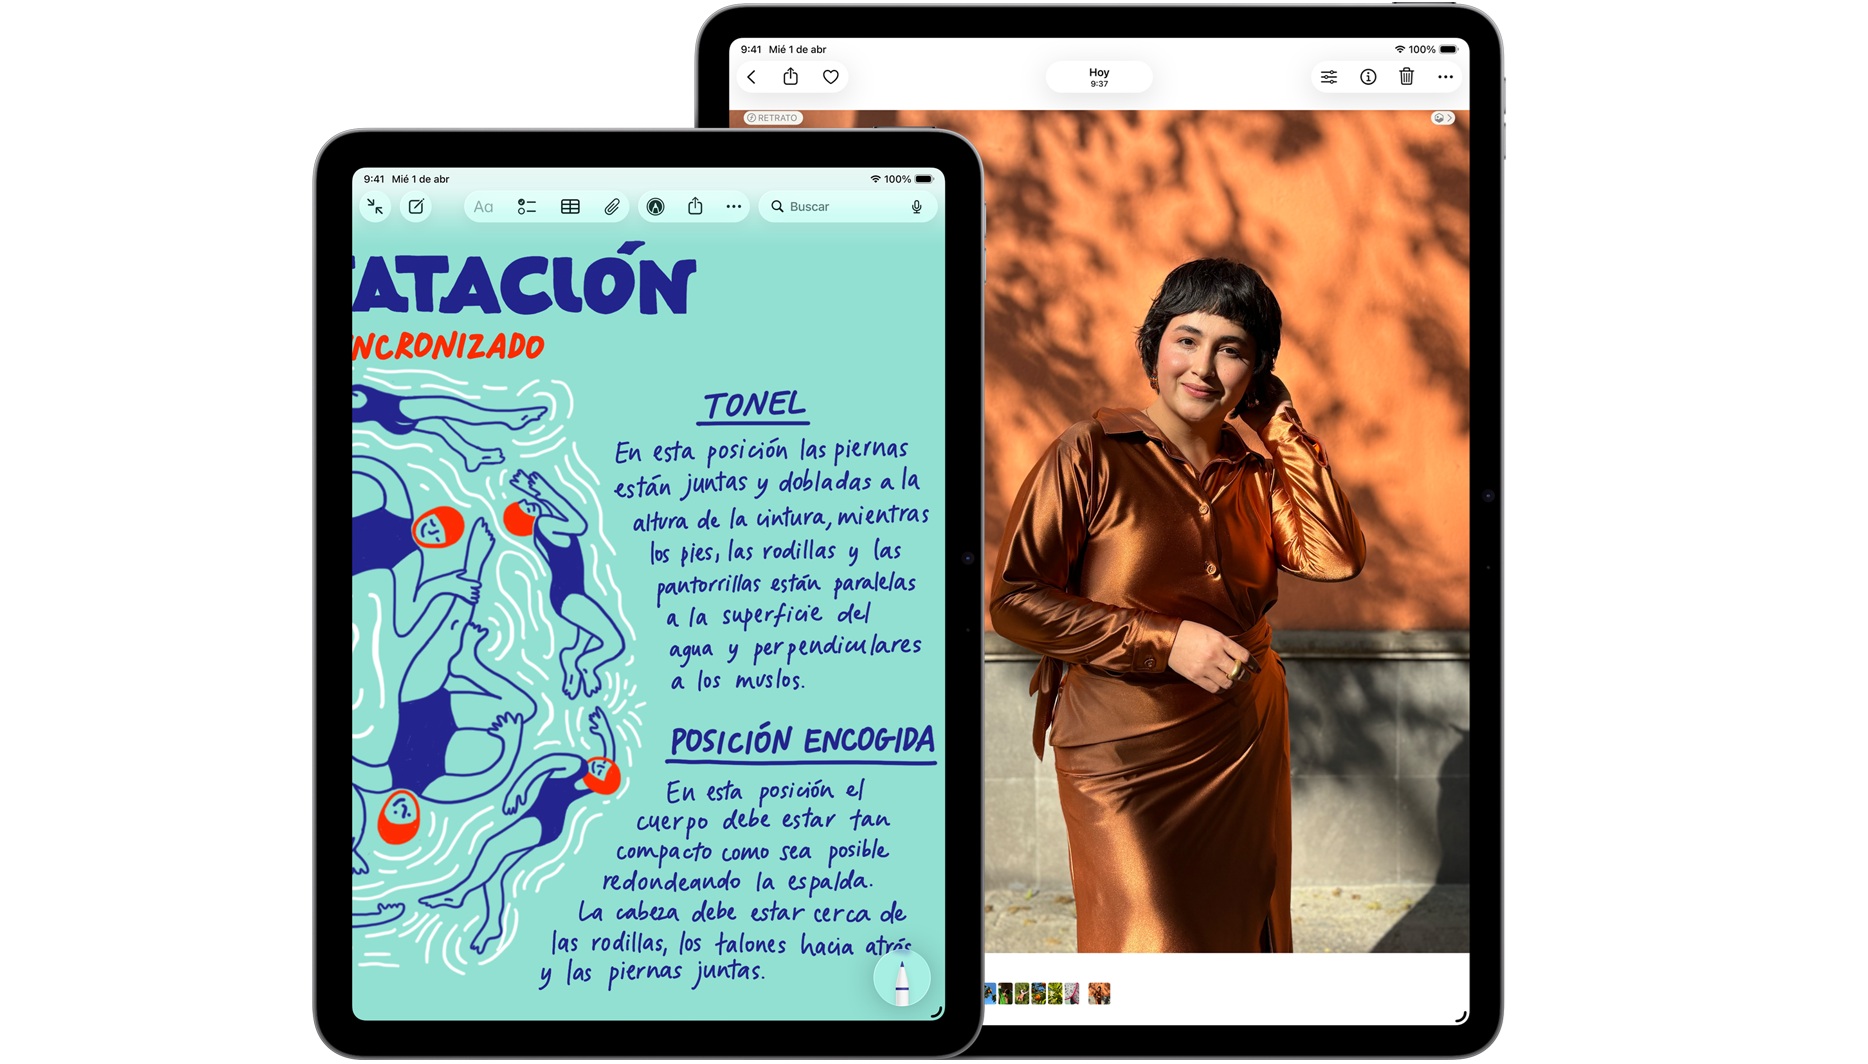Tap the collapse full-screen arrows in Notes
This screenshot has width=1868, height=1064.
[x=375, y=207]
